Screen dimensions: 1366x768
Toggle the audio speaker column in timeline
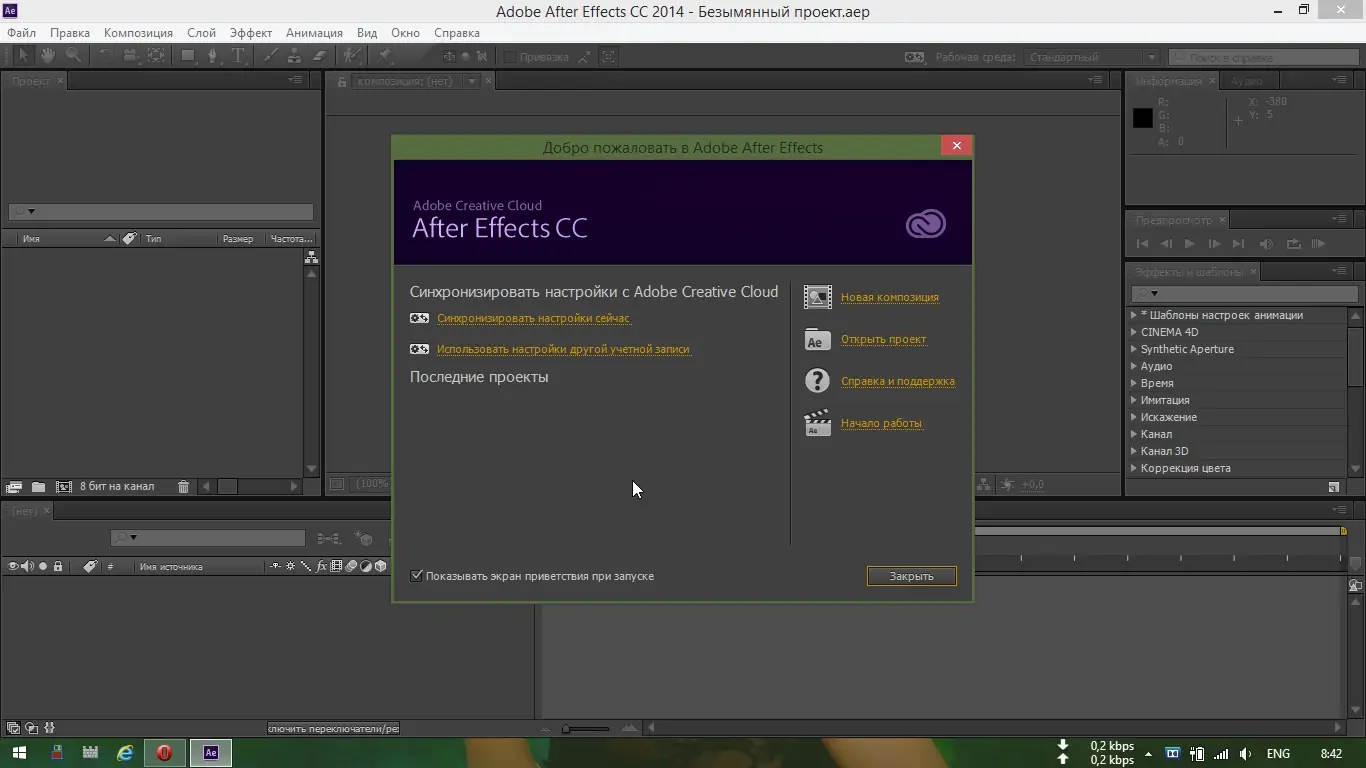27,567
